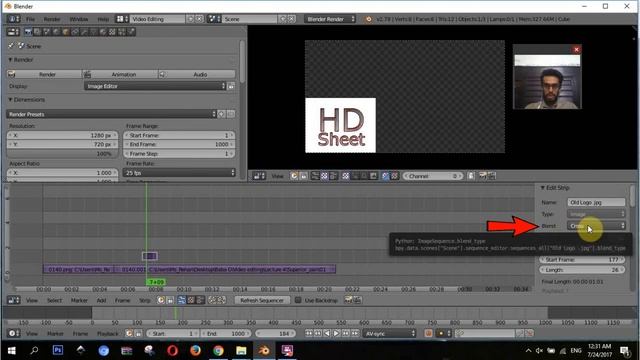Click the Audio mixdown button
Screen dimensions: 640x360
point(197,74)
